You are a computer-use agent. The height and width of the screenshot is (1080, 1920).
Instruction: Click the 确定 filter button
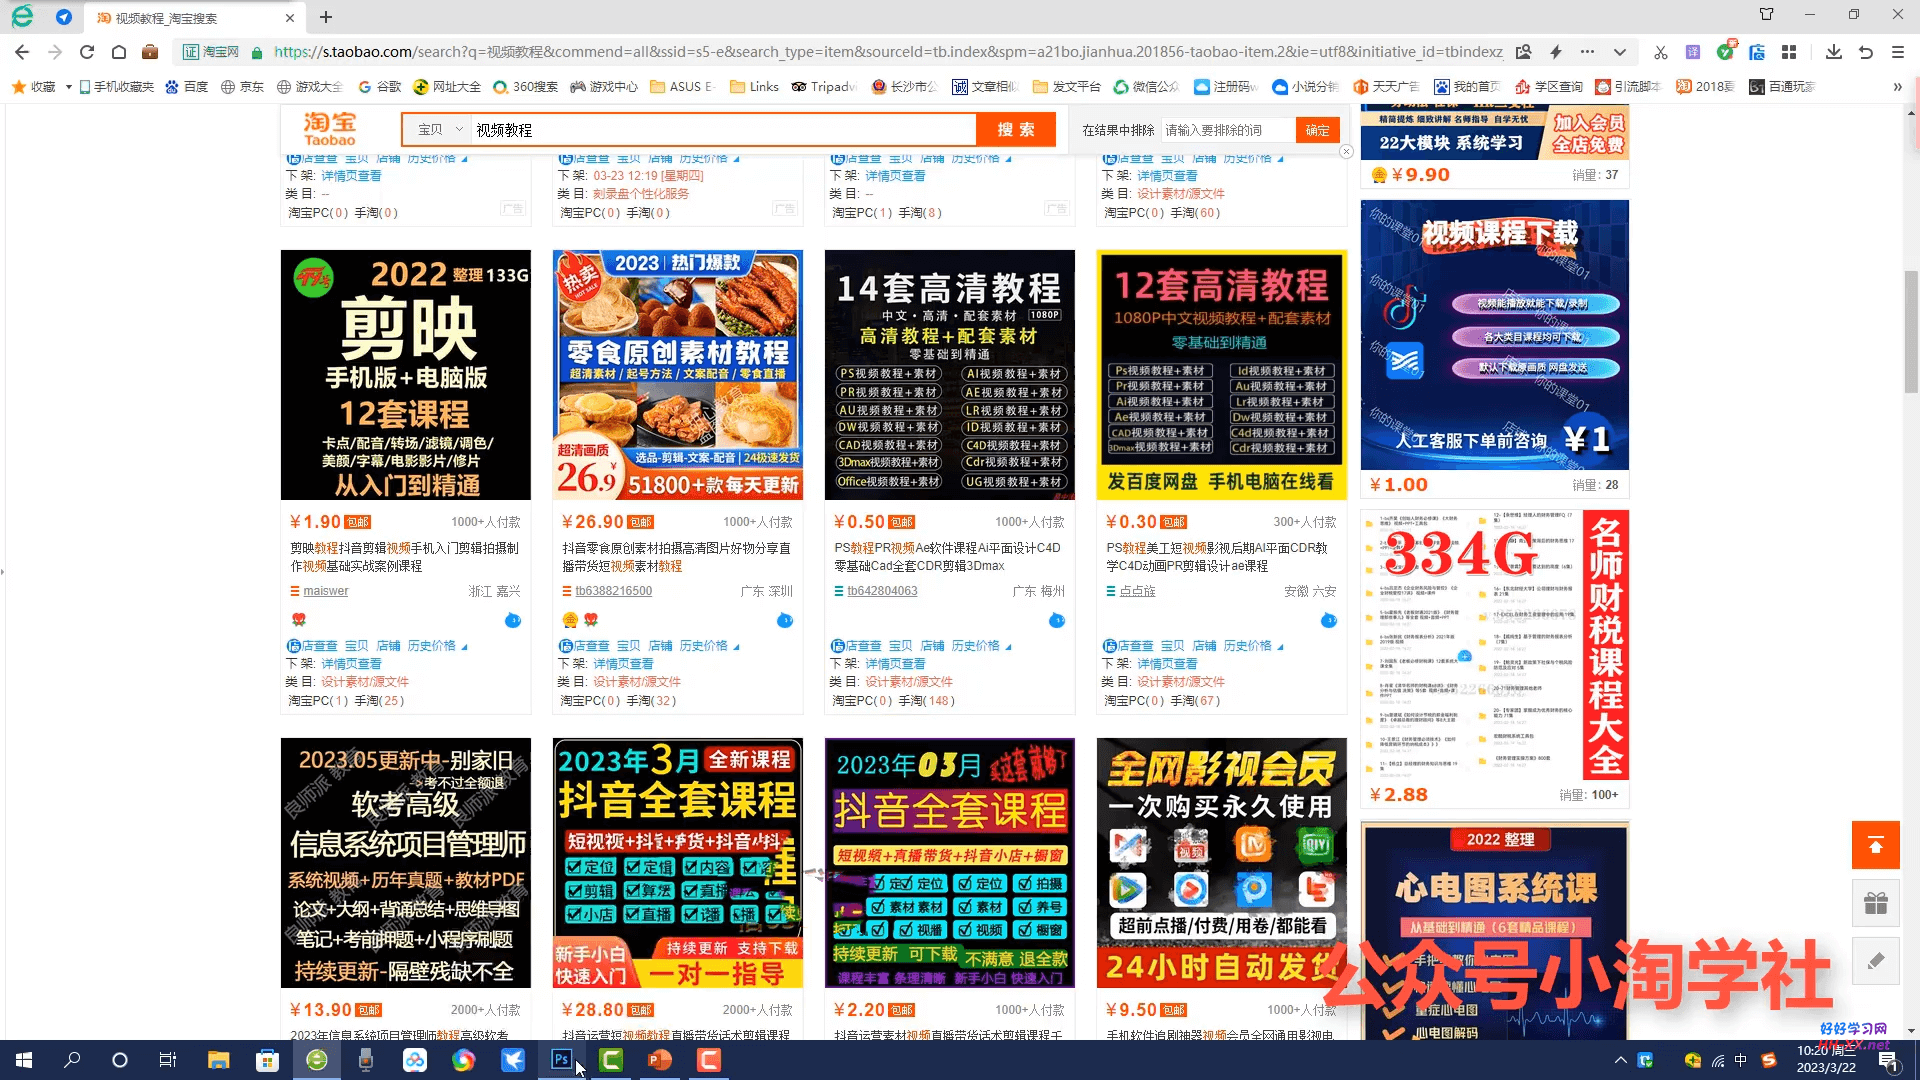(1317, 130)
